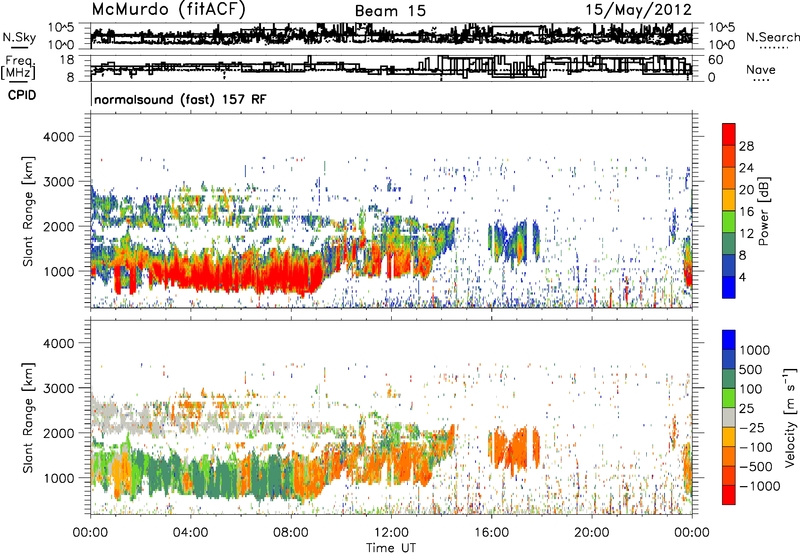Click the red top of power colorbar
This screenshot has height=554, width=800.
[729, 134]
